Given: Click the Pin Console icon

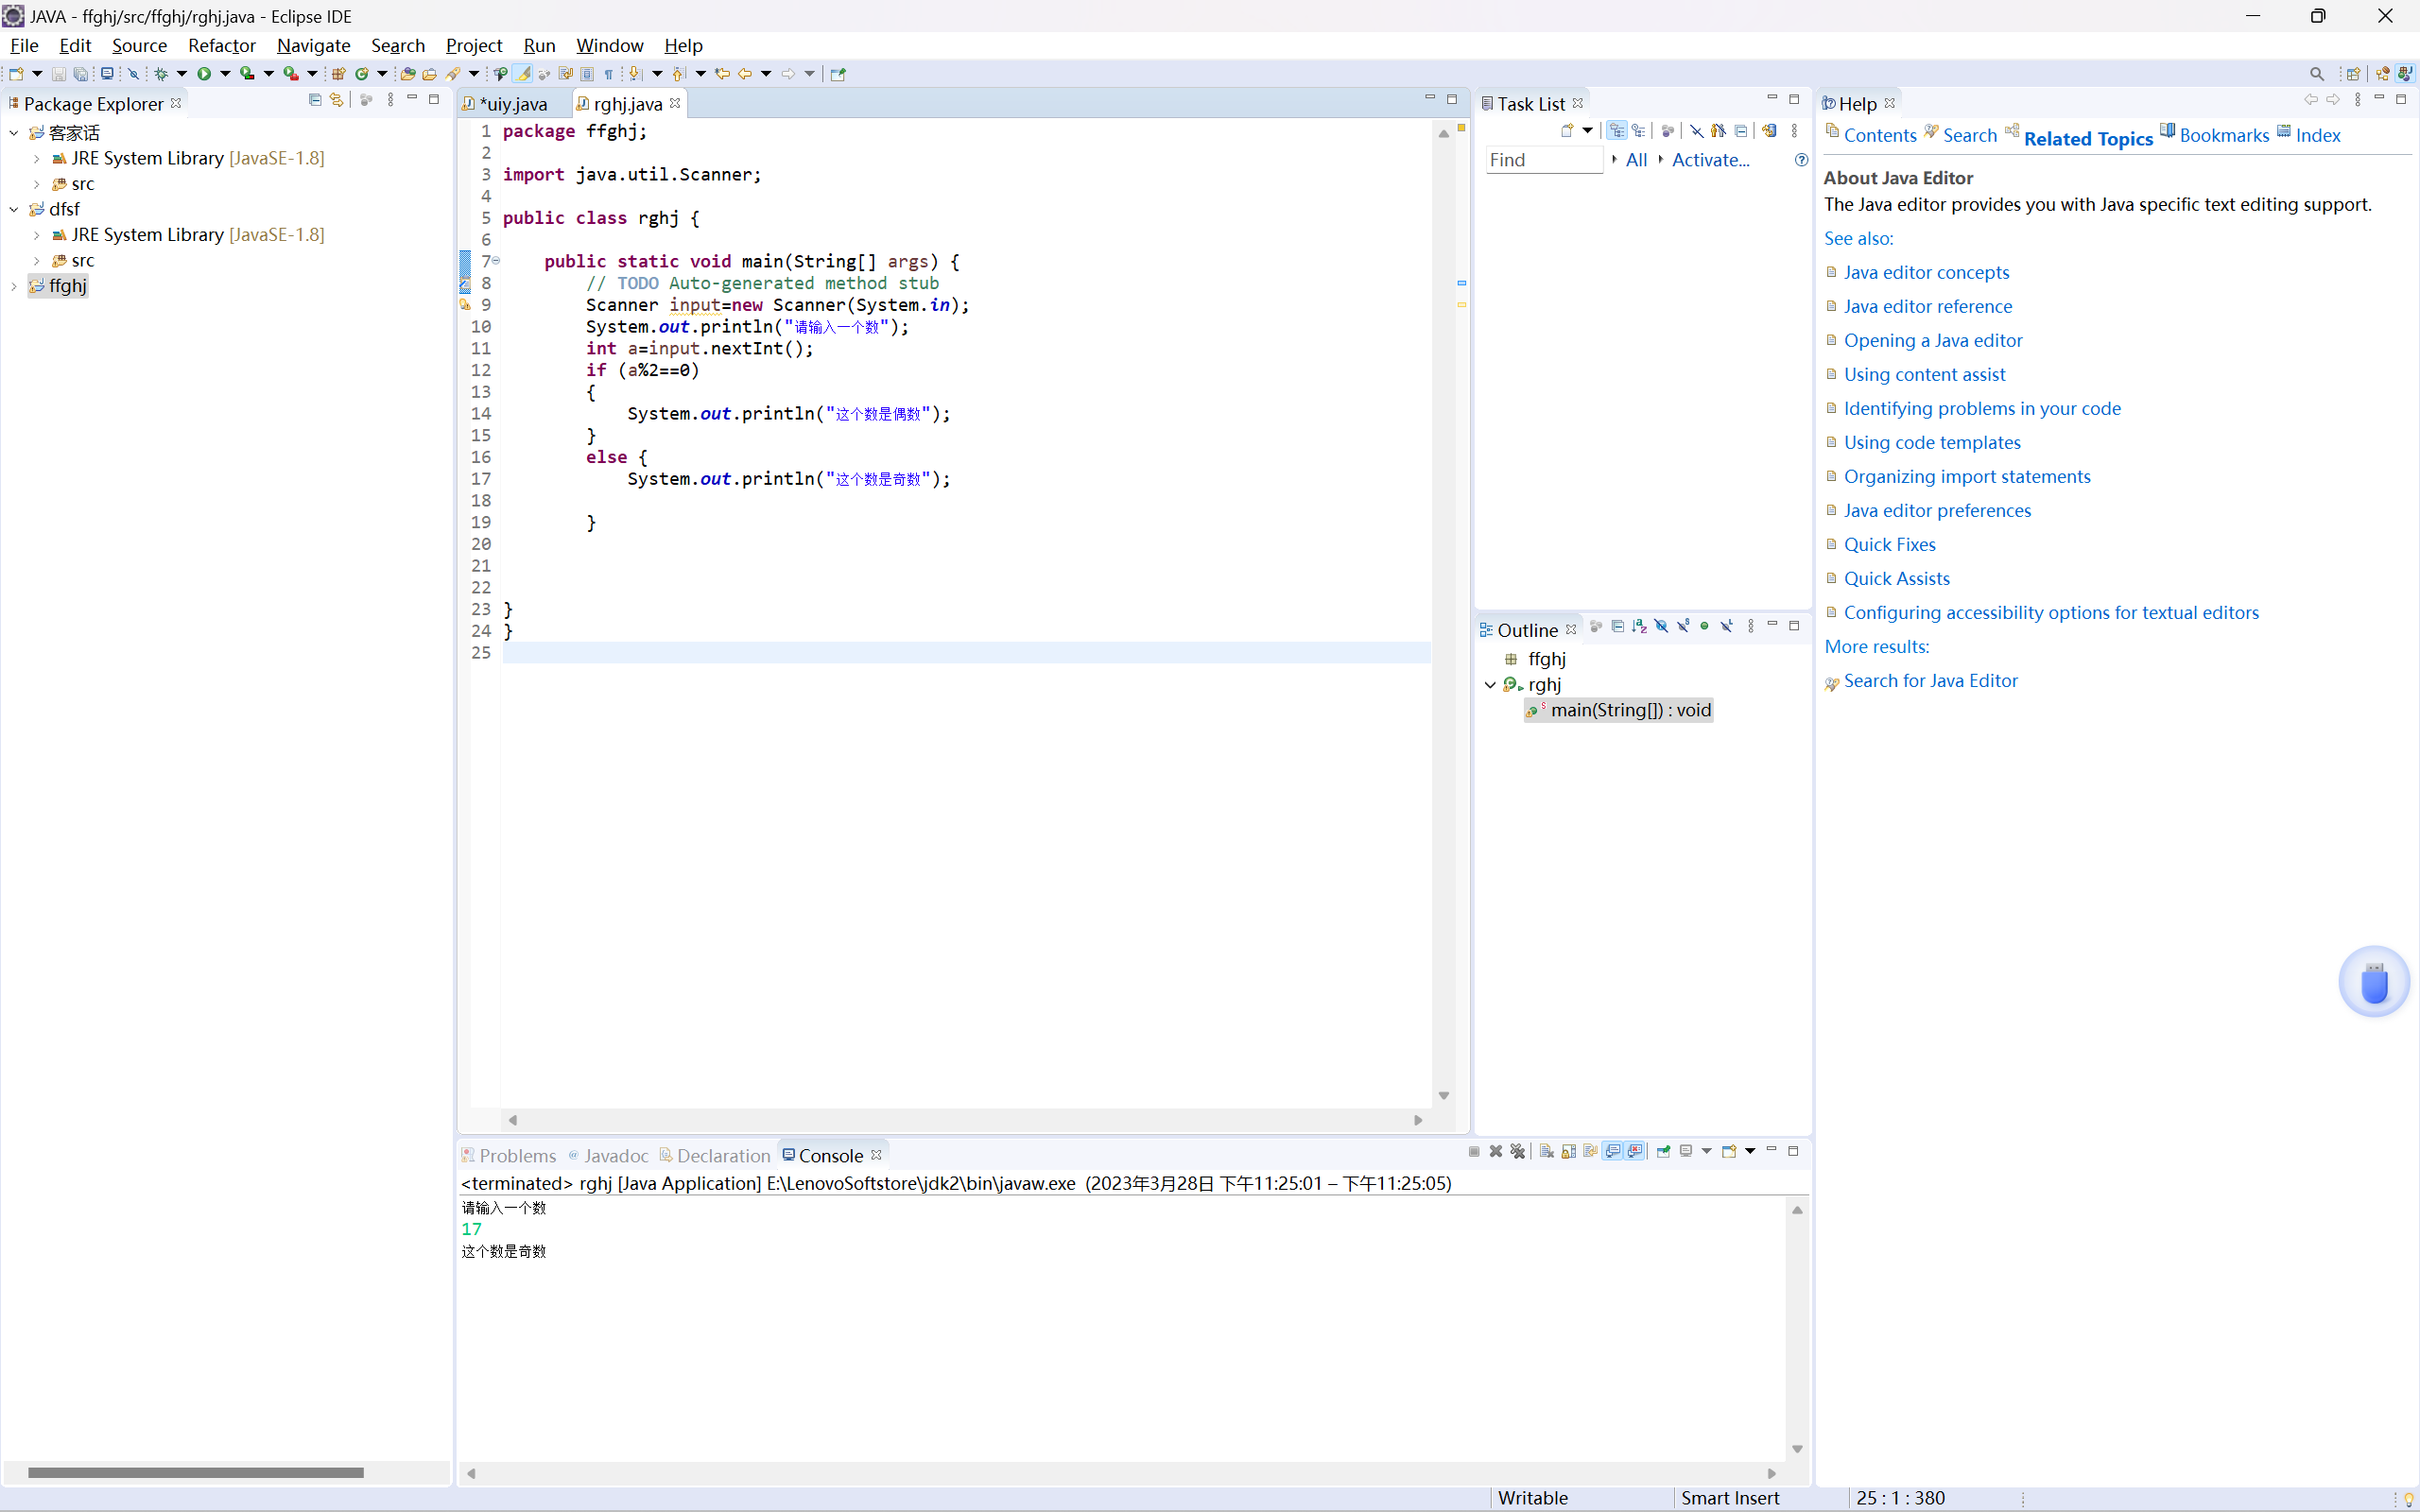Looking at the screenshot, I should 1663,1151.
